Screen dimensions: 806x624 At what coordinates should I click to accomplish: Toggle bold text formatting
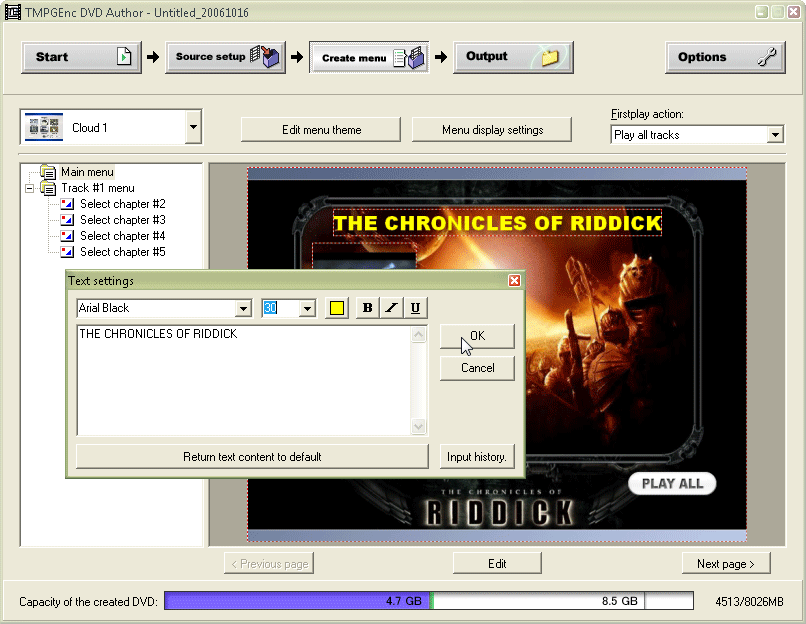pyautogui.click(x=367, y=308)
